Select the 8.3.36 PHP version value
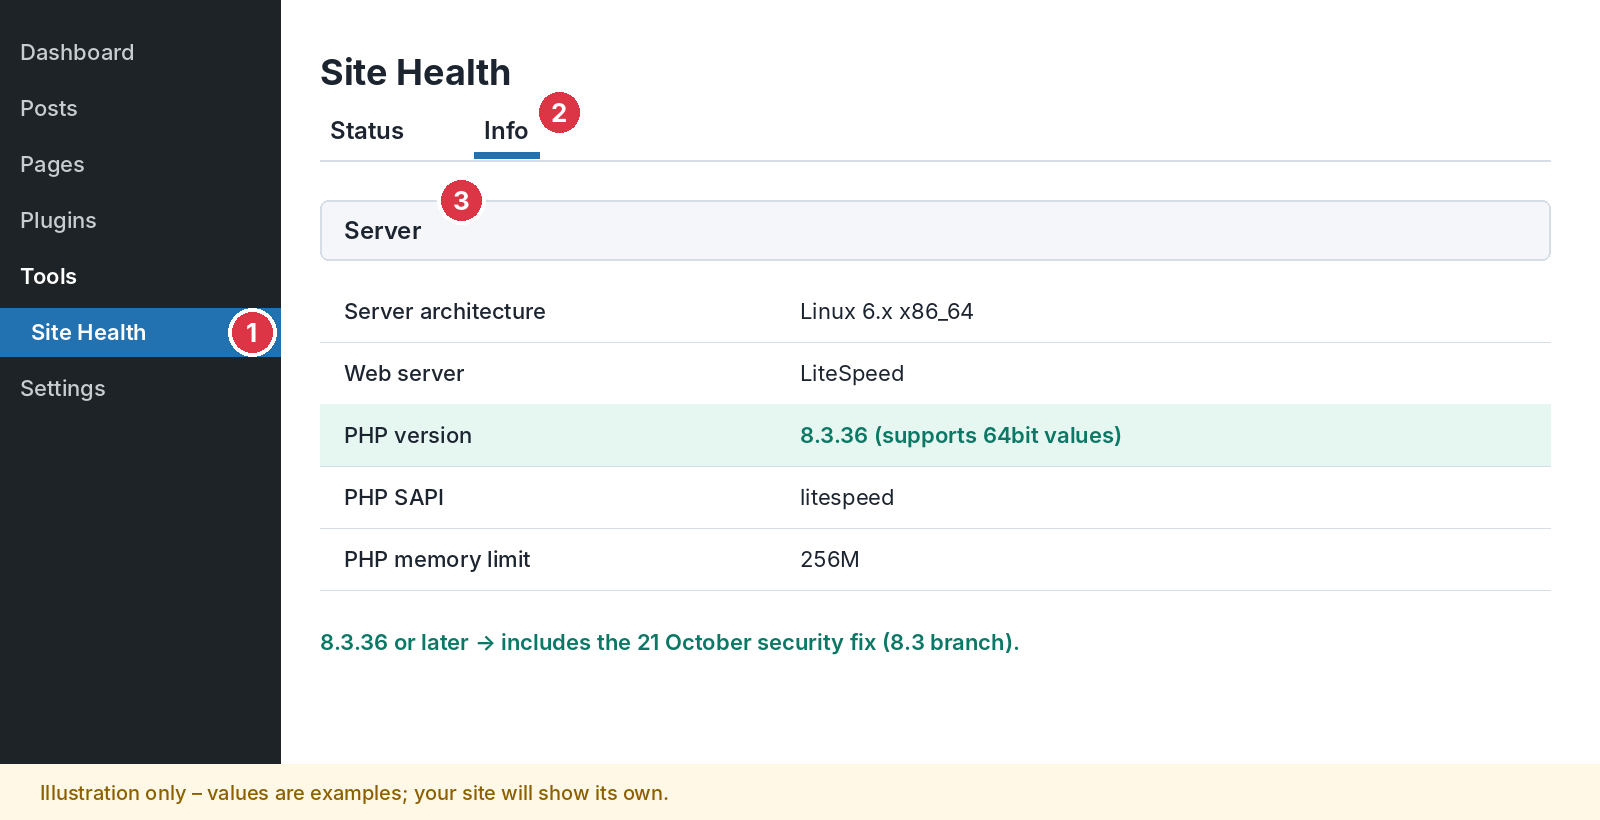 960,436
